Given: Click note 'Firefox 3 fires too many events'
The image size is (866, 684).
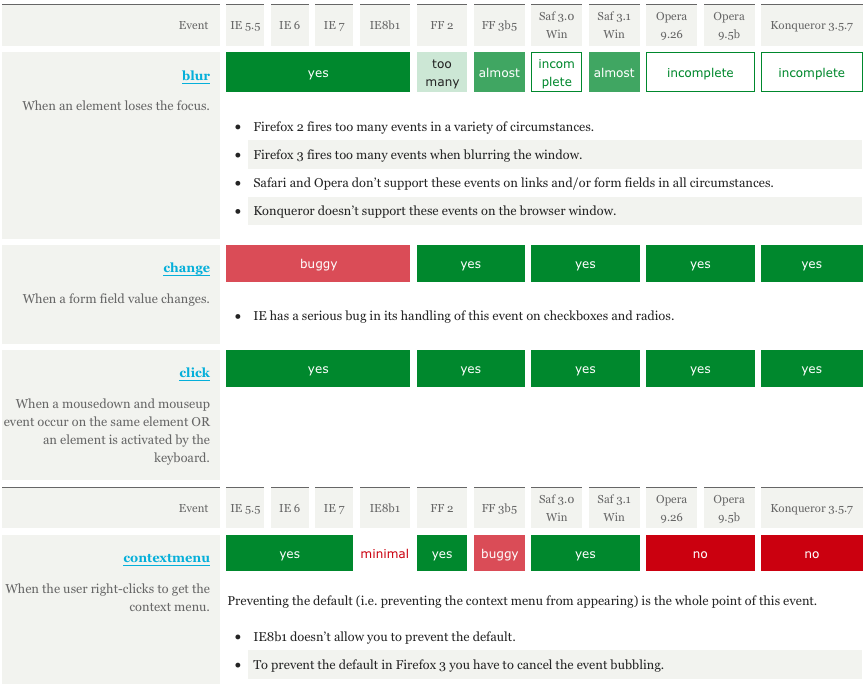Looking at the screenshot, I should 418,155.
